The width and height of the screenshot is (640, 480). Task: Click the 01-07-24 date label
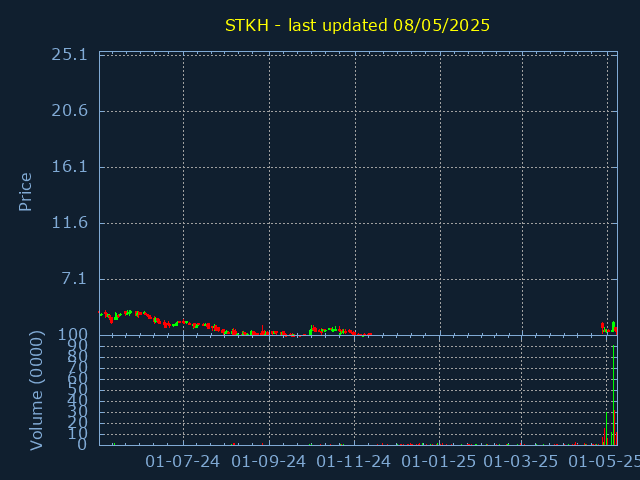(182, 462)
